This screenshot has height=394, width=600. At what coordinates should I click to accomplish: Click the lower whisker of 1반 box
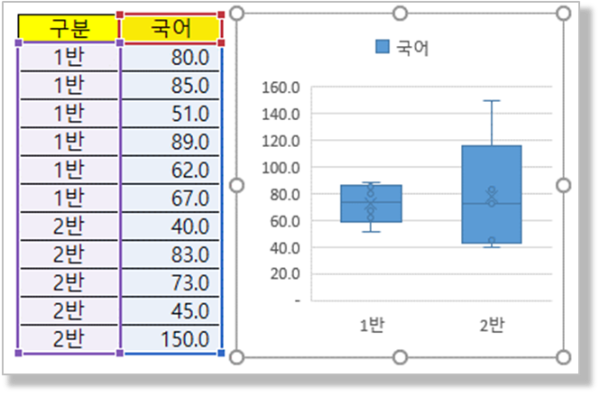(371, 227)
